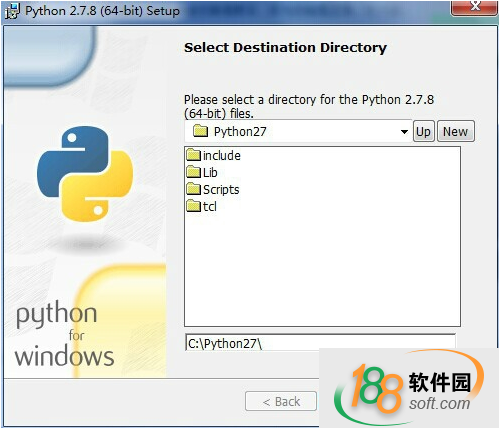Create a new folder with the New button
Image resolution: width=499 pixels, height=428 pixels.
click(x=455, y=131)
